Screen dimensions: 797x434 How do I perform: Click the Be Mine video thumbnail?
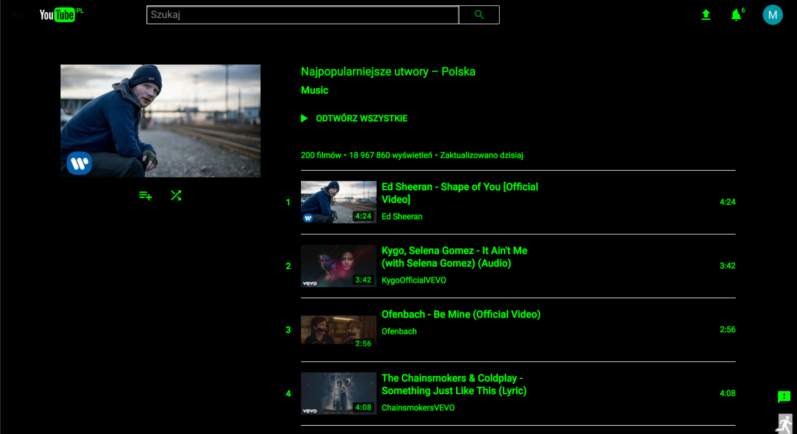(339, 330)
